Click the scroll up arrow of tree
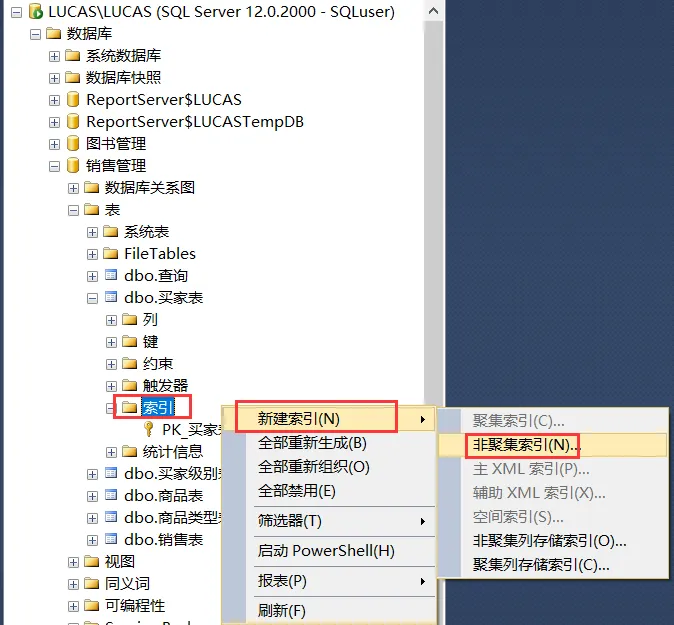The image size is (674, 625). (434, 11)
